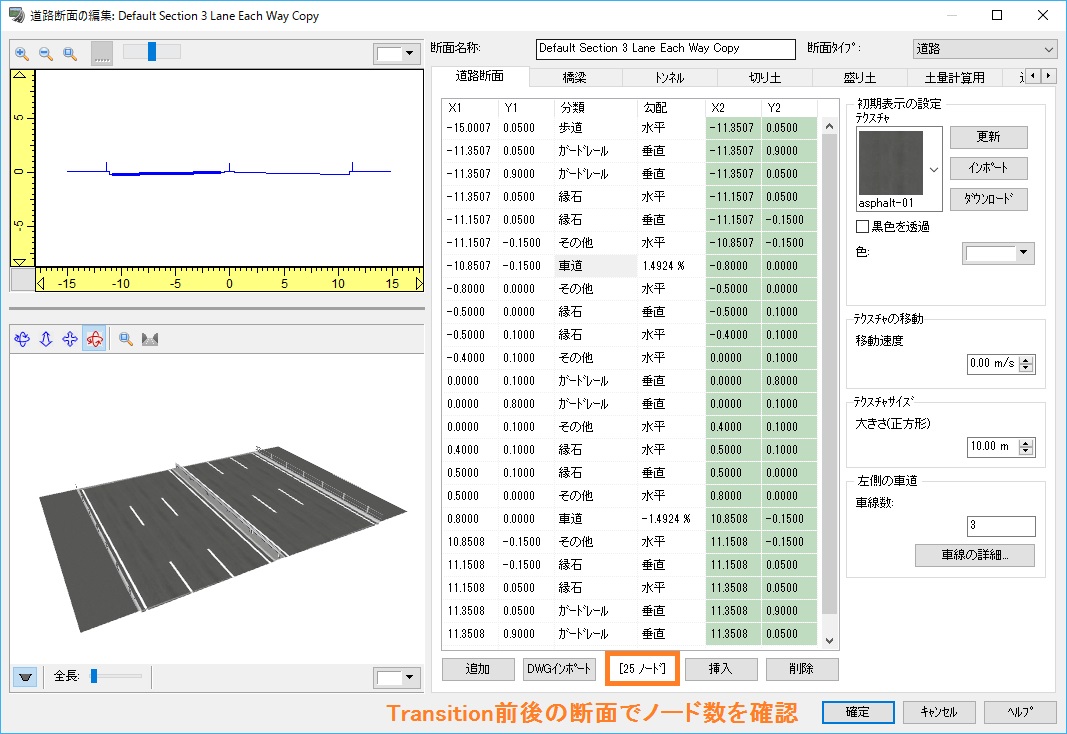Enable the 黒色を透過 checkbox

pos(863,227)
